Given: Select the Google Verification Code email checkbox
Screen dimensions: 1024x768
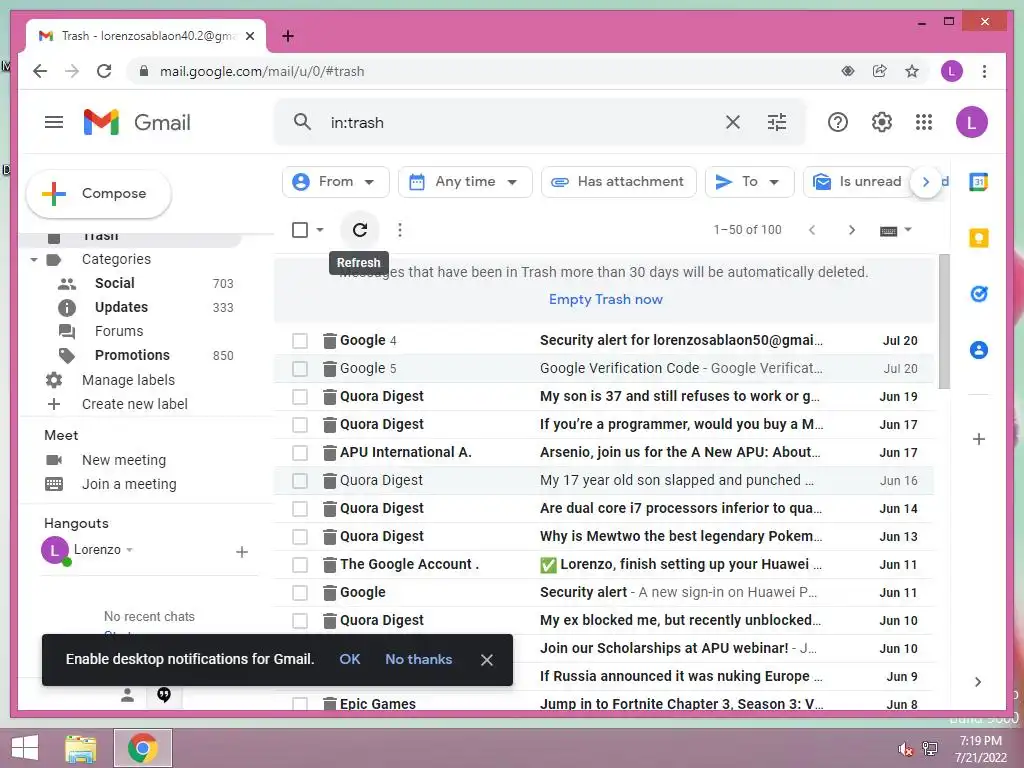Looking at the screenshot, I should [x=300, y=369].
